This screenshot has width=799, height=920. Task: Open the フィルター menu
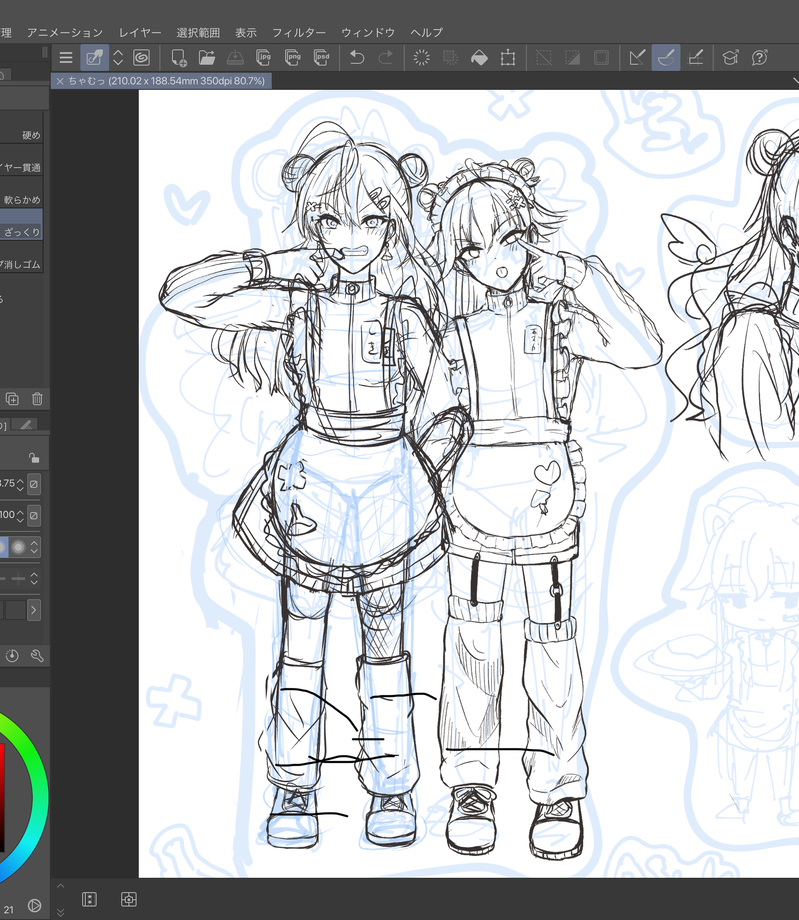click(299, 33)
